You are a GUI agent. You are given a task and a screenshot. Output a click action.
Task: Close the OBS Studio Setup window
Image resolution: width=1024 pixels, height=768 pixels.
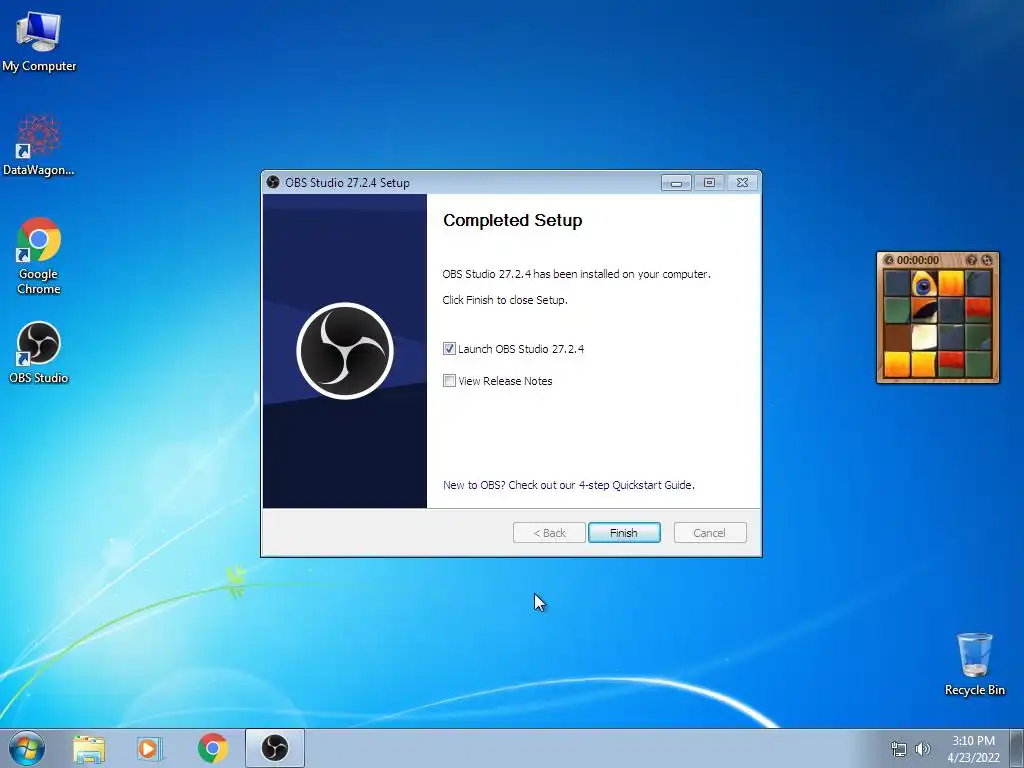pyautogui.click(x=743, y=183)
